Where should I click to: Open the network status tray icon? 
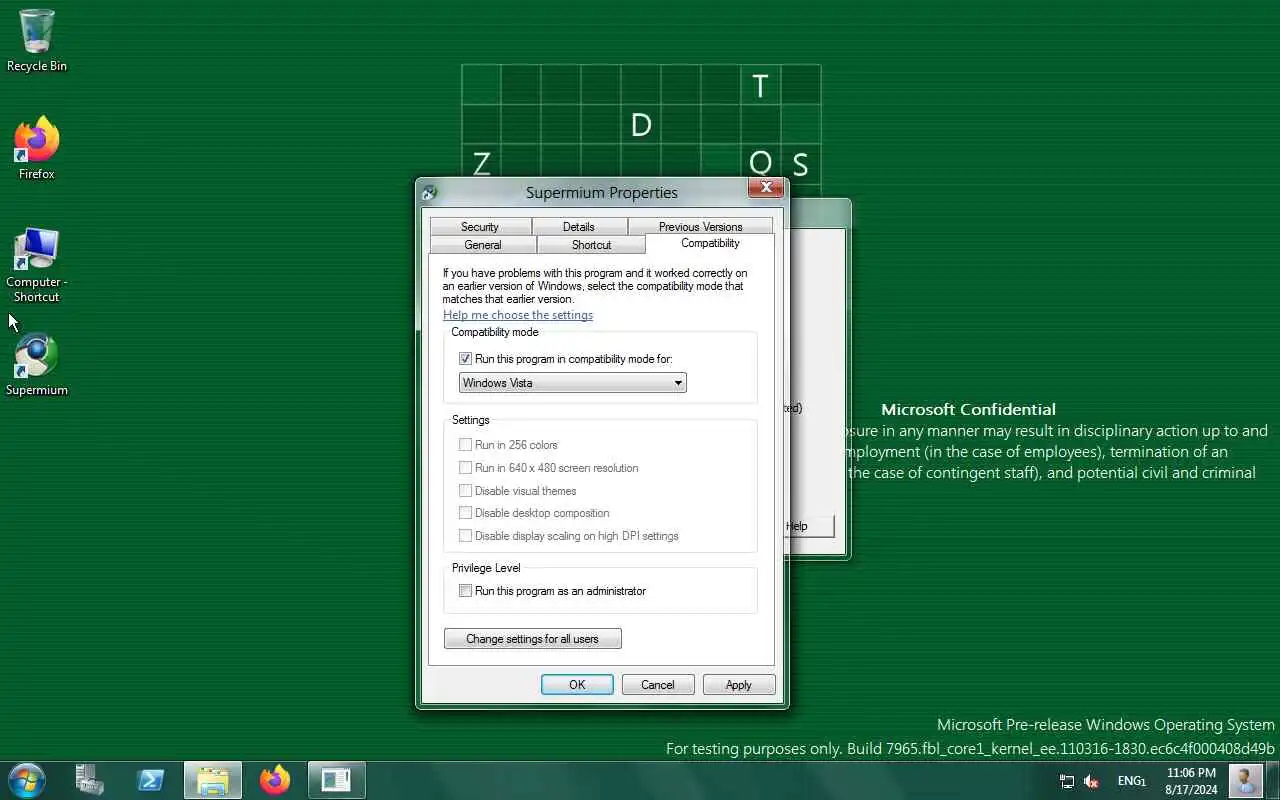(1067, 781)
